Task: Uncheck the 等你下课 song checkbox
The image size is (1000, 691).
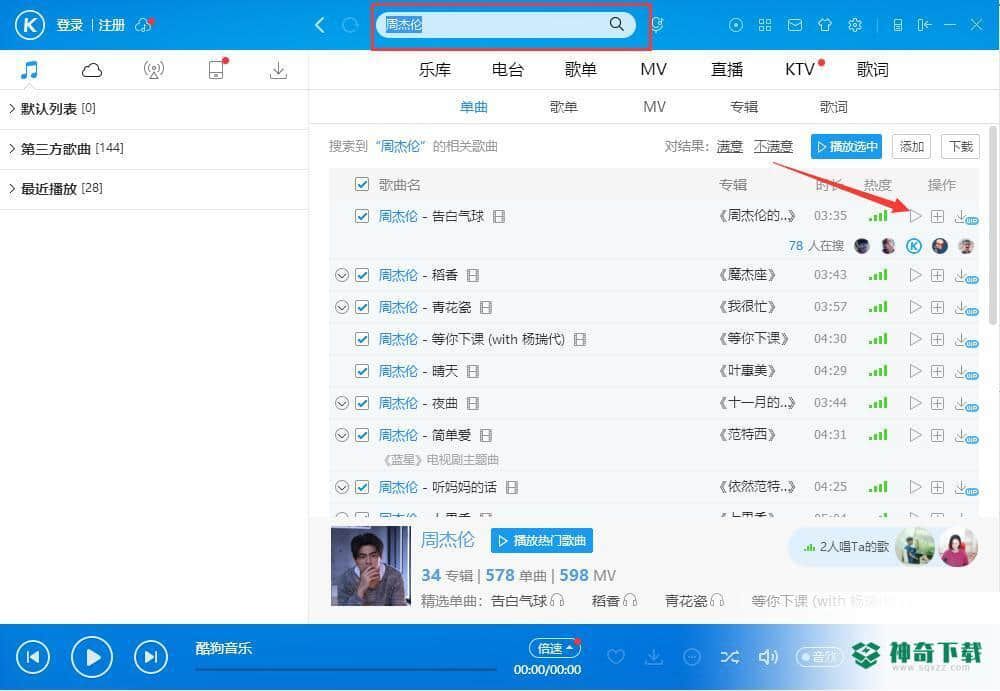Action: pyautogui.click(x=362, y=339)
